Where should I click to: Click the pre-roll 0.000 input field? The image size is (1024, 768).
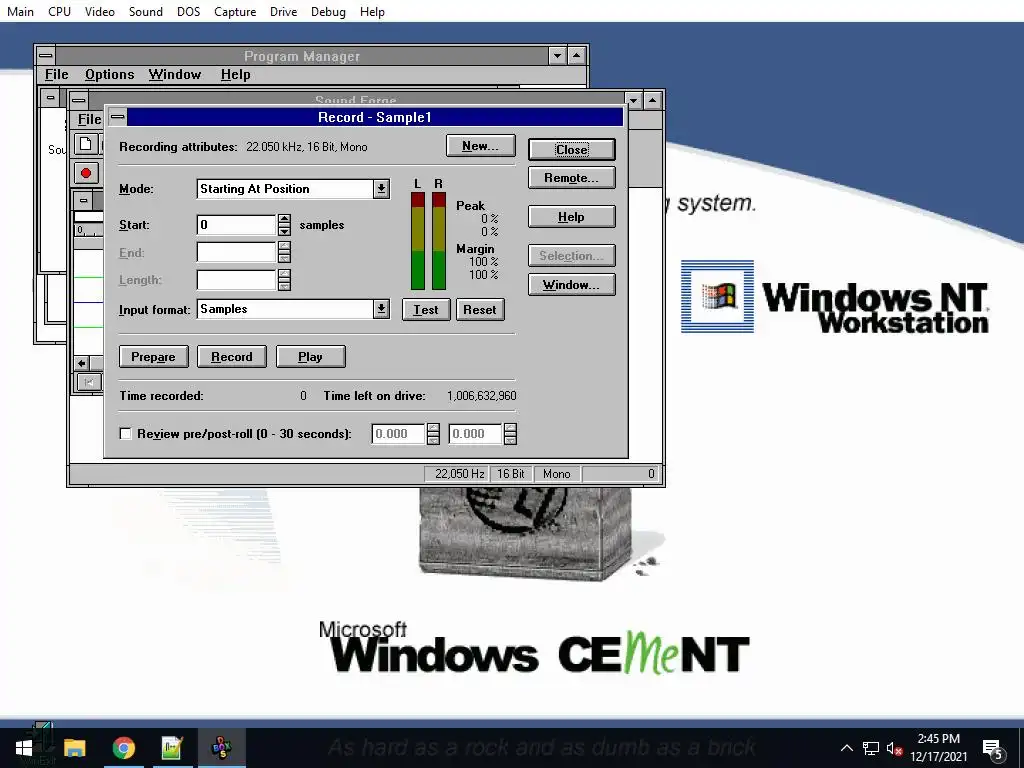point(398,434)
